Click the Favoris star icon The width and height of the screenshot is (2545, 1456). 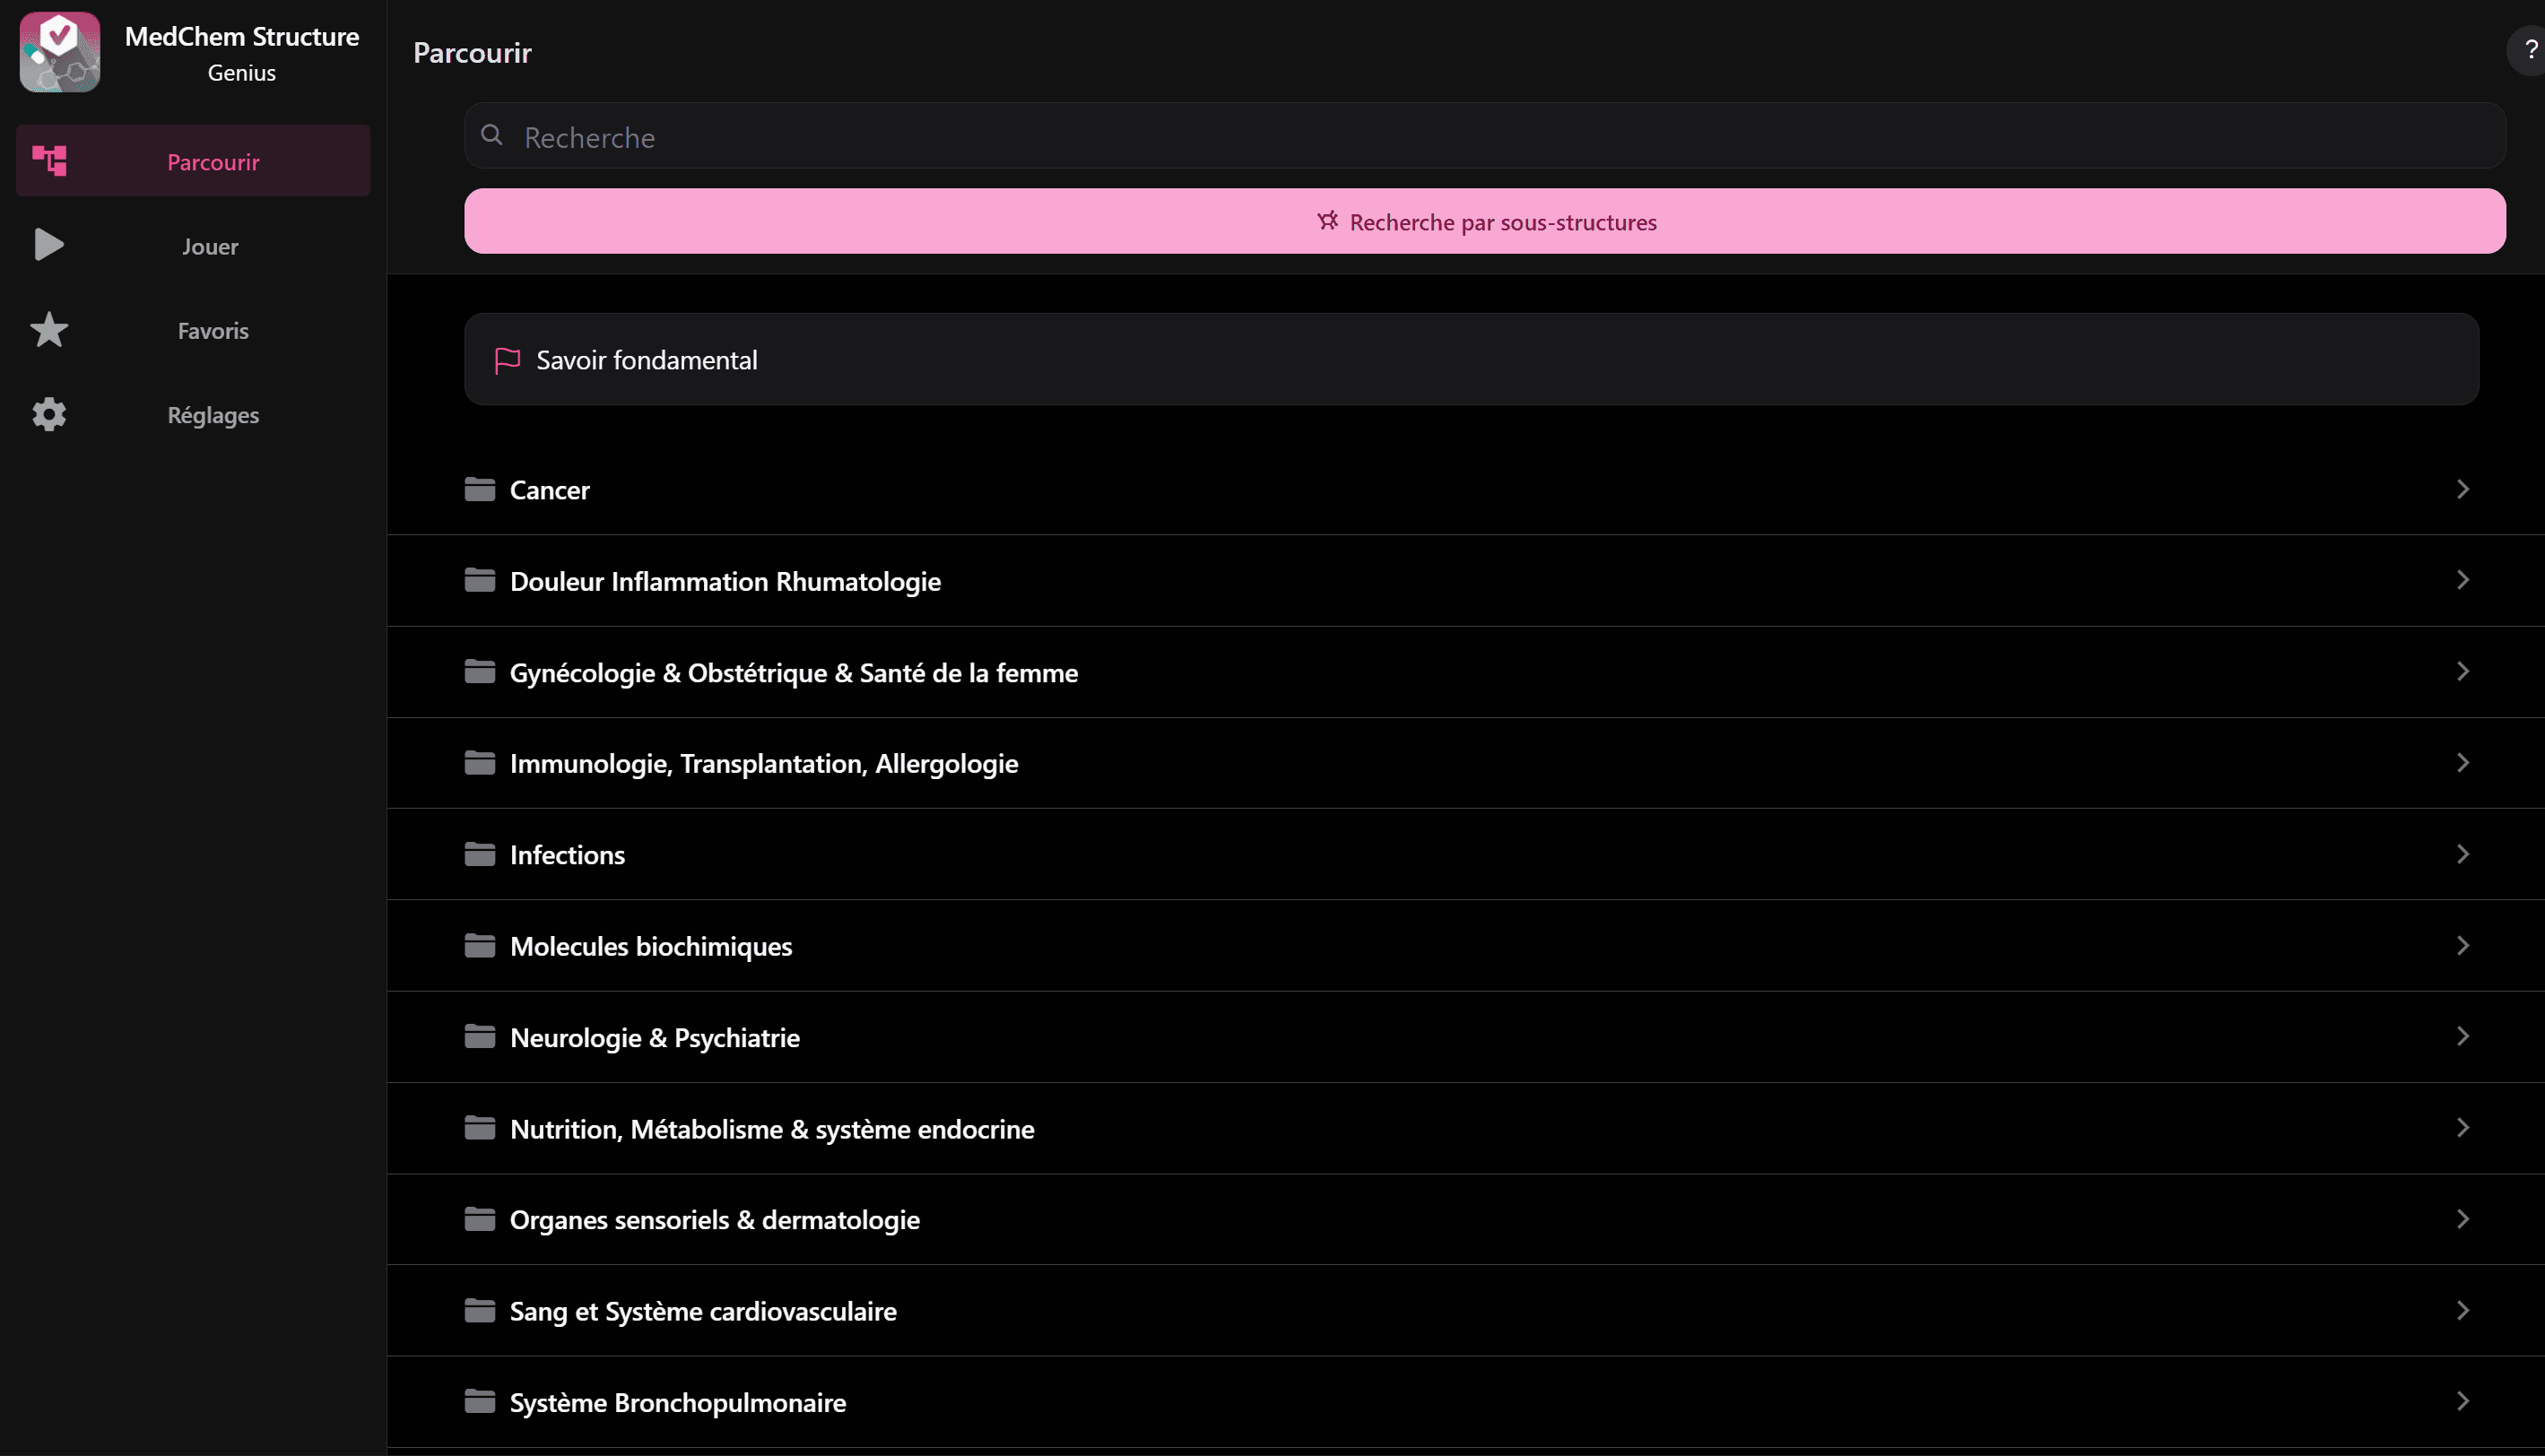[49, 330]
